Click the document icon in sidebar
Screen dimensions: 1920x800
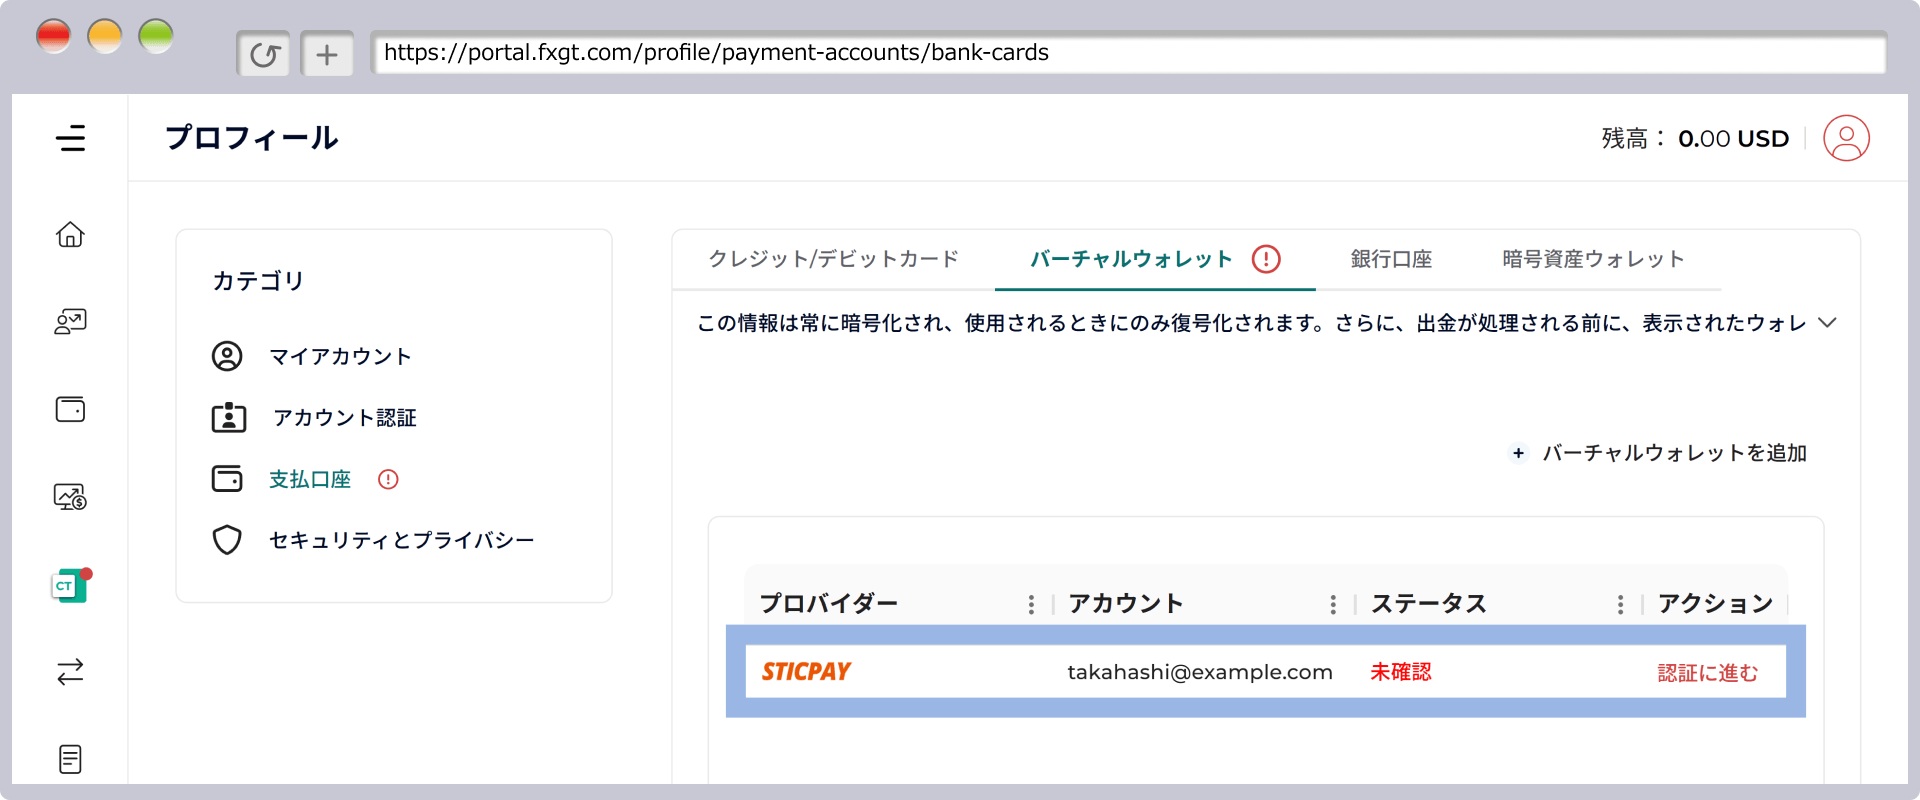click(70, 759)
